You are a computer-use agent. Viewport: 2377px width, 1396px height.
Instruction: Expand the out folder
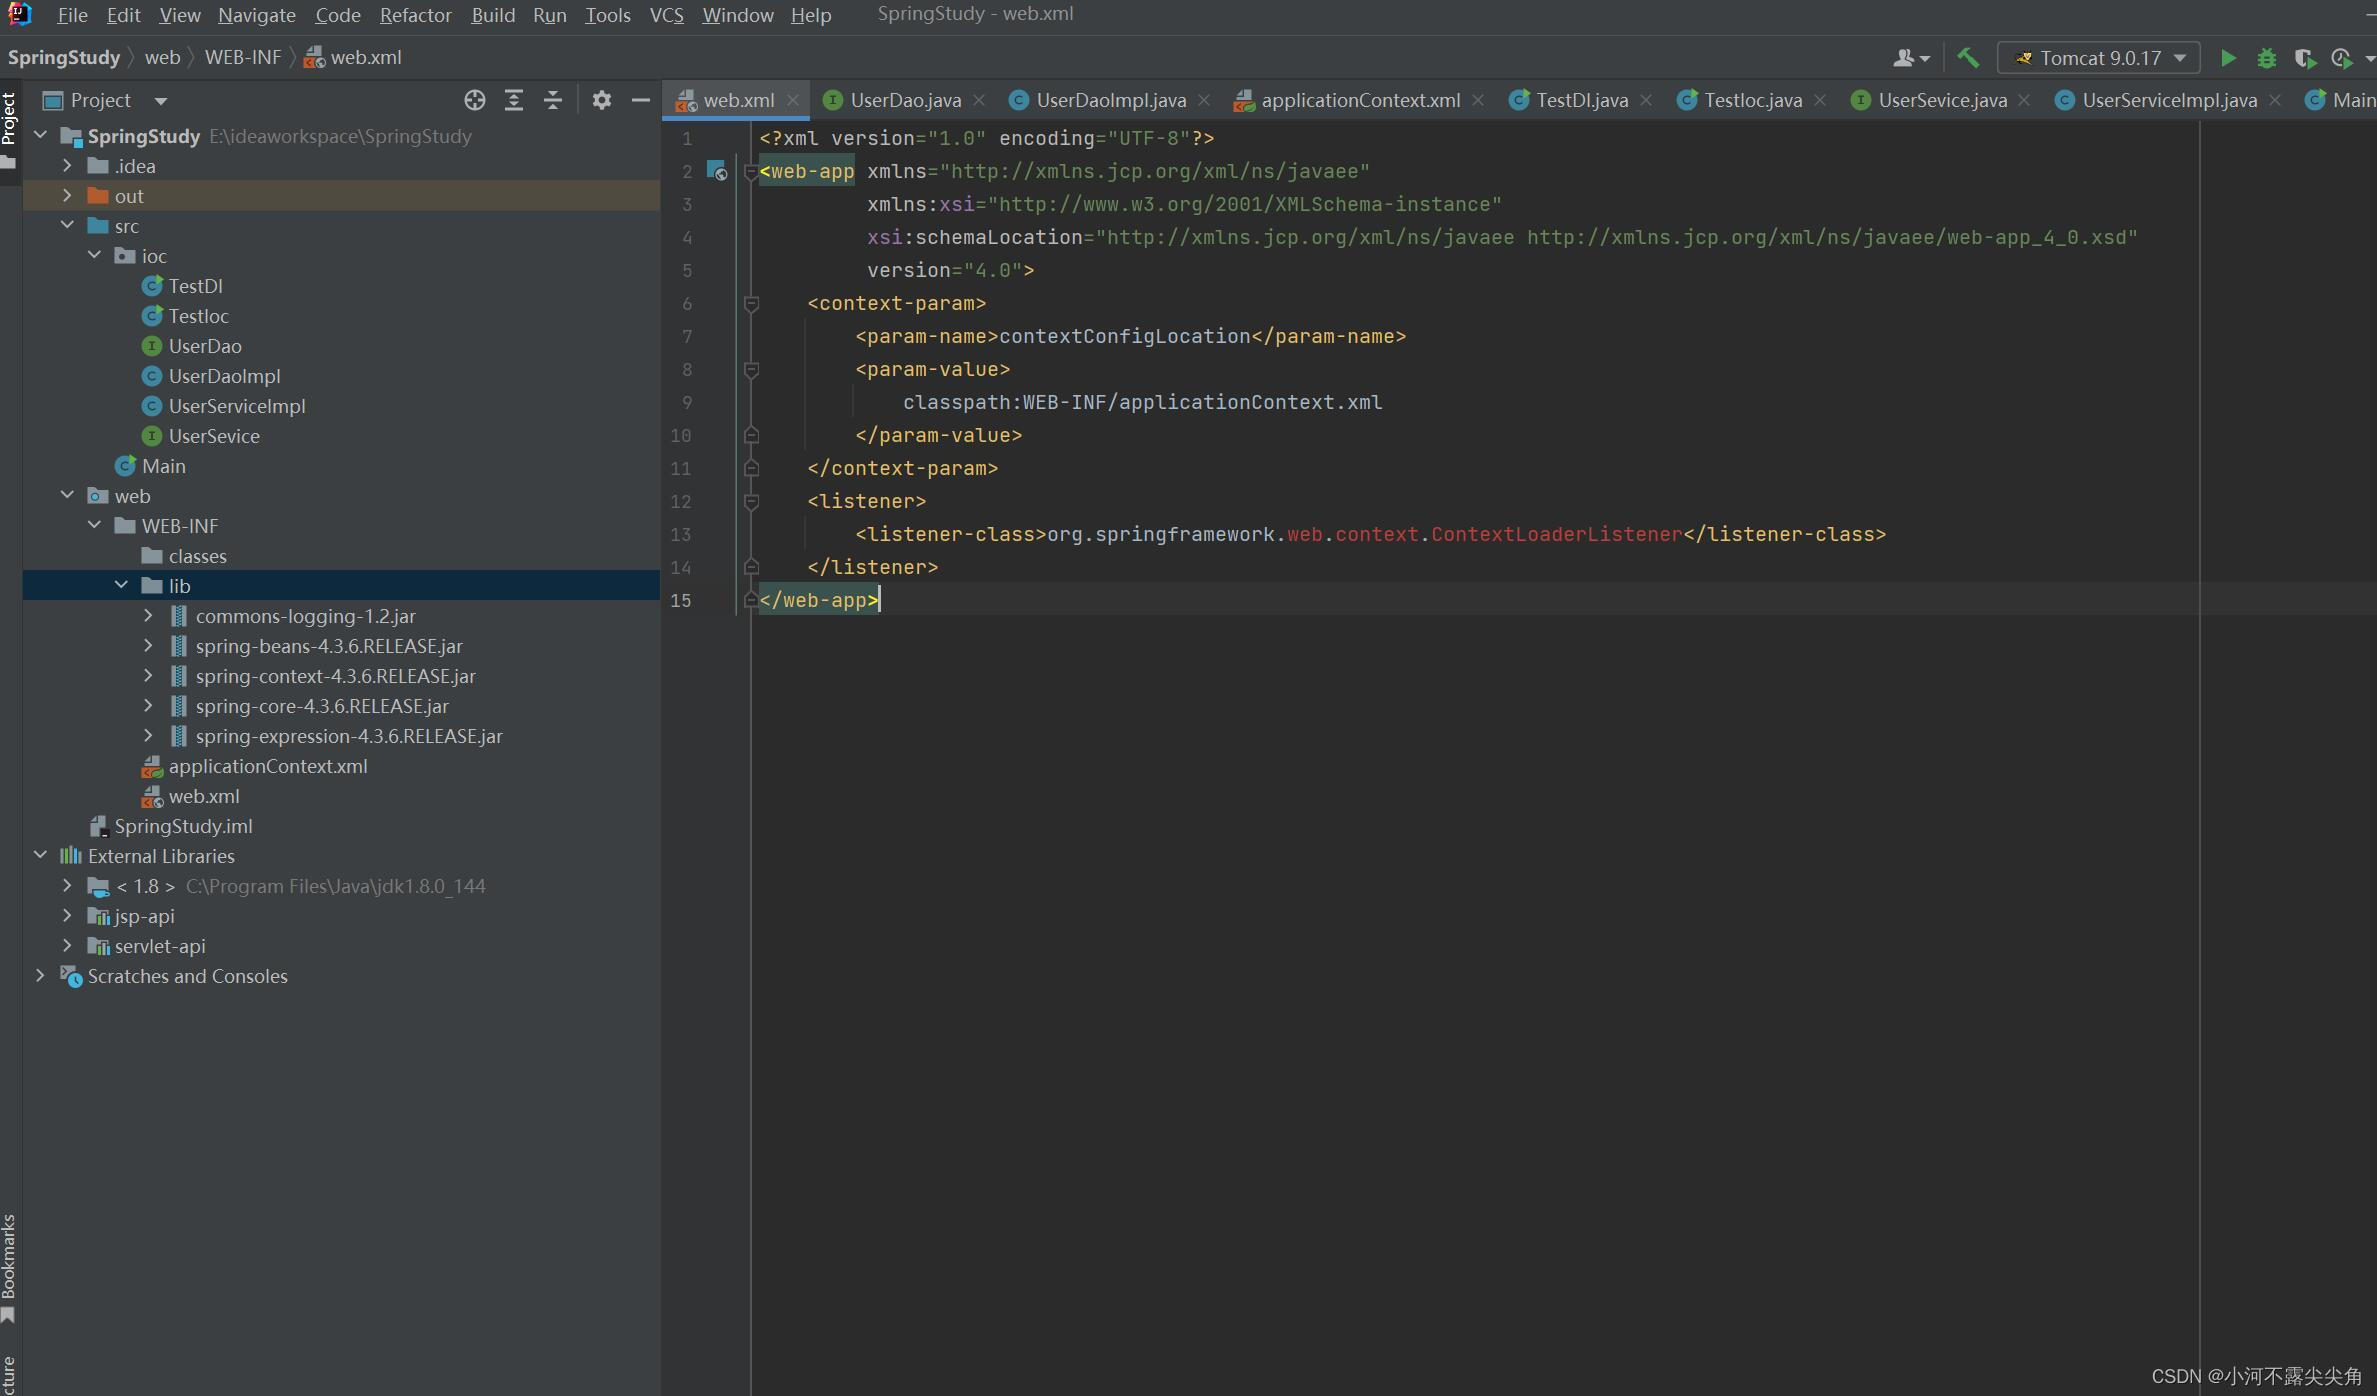(x=67, y=196)
